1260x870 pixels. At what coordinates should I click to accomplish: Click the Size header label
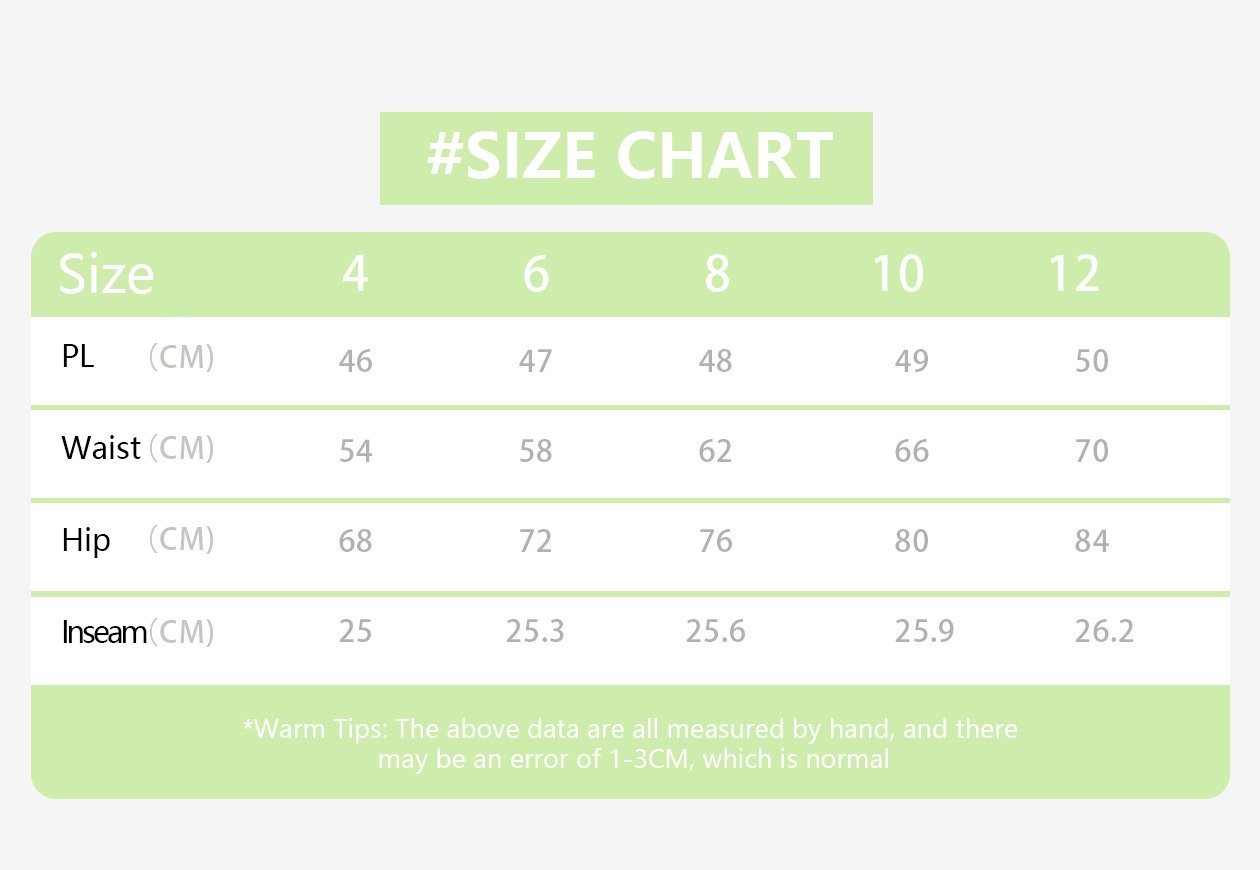(x=106, y=274)
